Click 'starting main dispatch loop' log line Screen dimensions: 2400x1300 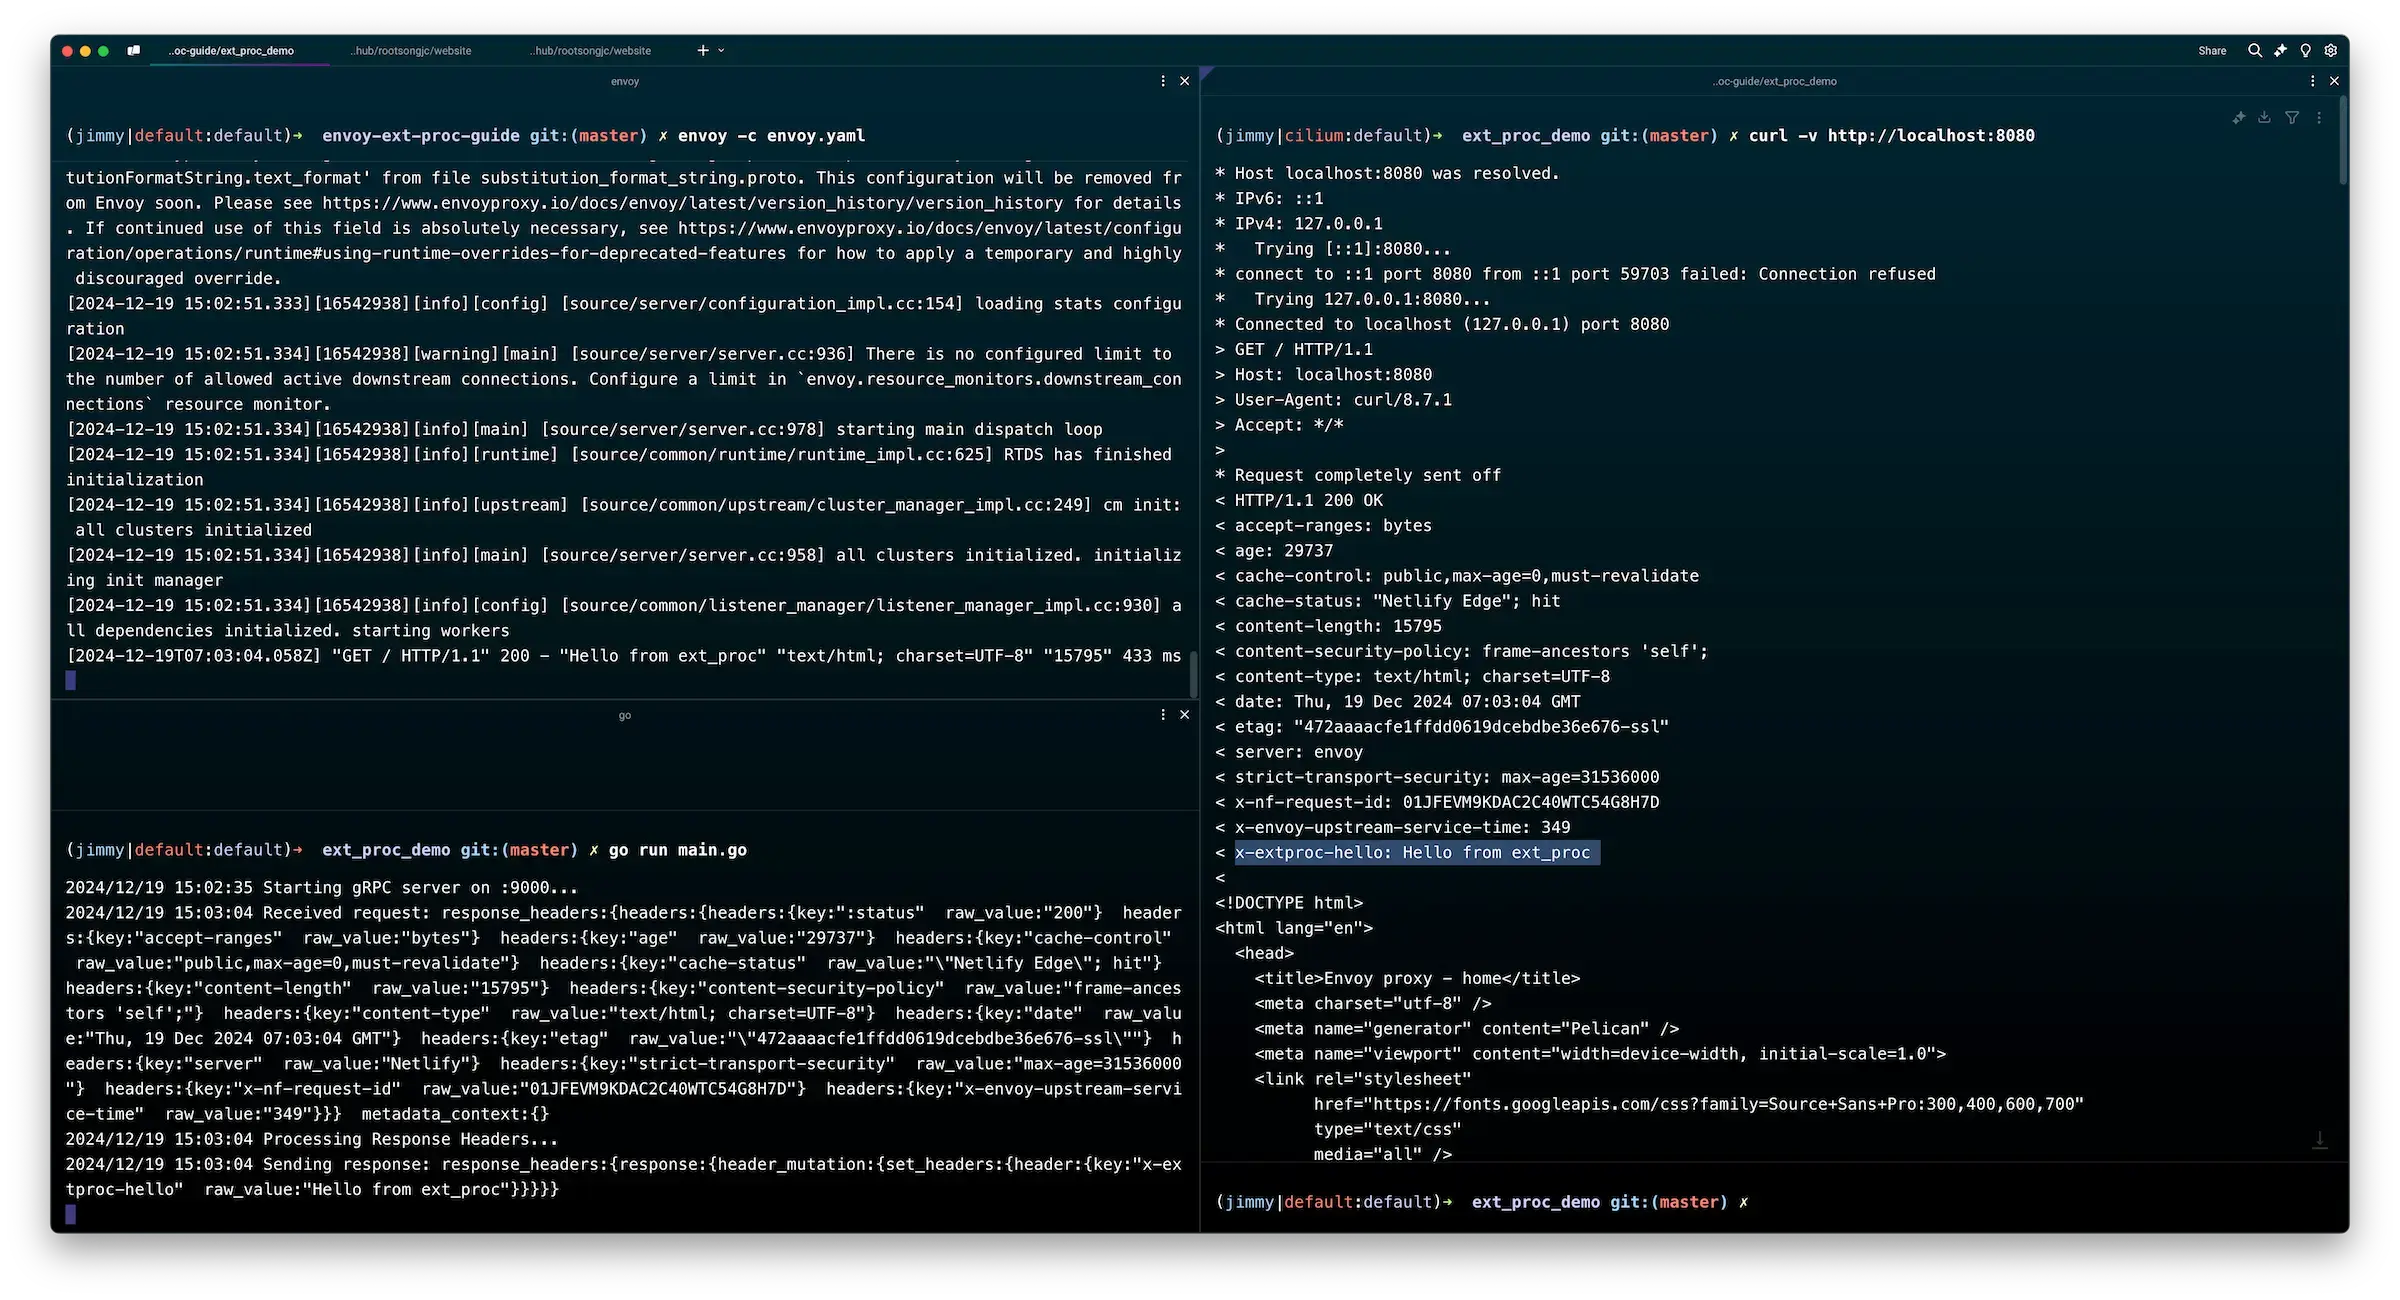(x=969, y=429)
